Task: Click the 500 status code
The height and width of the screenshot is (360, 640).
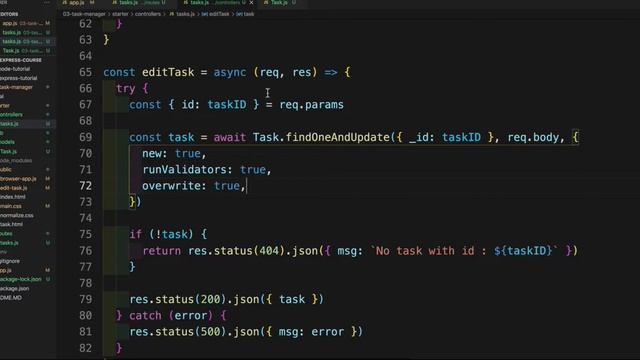Action: click(211, 331)
